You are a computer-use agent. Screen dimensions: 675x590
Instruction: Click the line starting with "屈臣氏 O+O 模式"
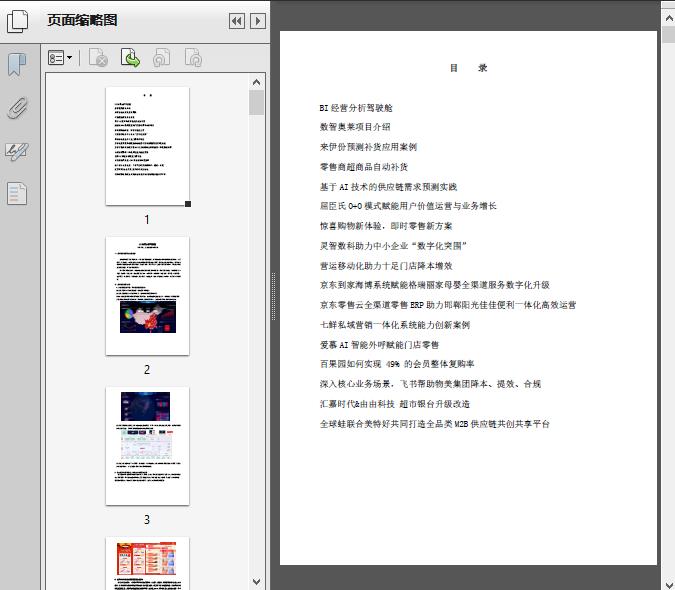[x=408, y=206]
